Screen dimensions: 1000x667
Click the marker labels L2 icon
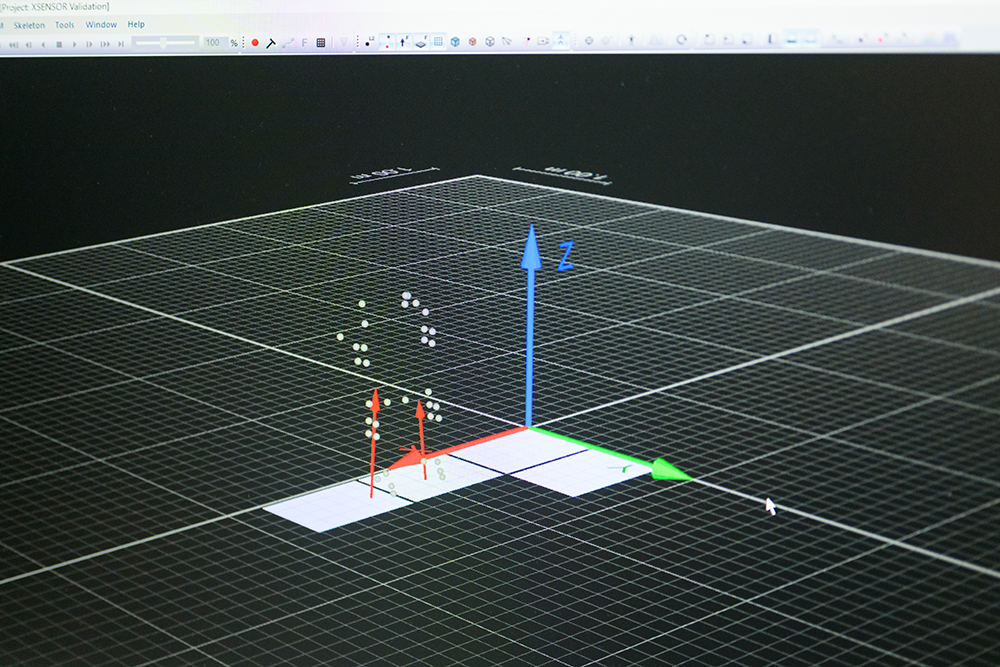click(x=369, y=42)
